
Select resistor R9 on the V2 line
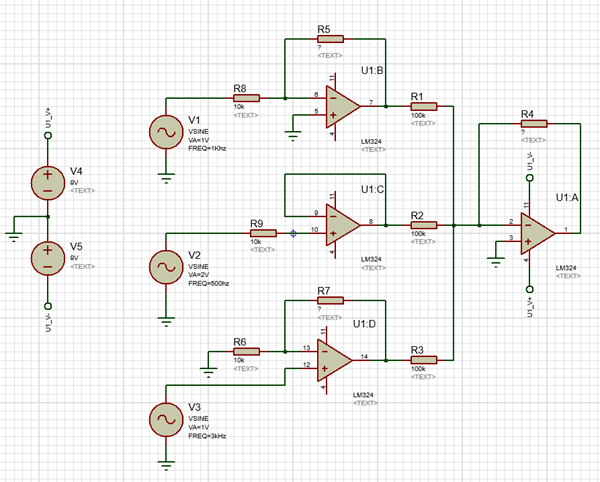[263, 233]
